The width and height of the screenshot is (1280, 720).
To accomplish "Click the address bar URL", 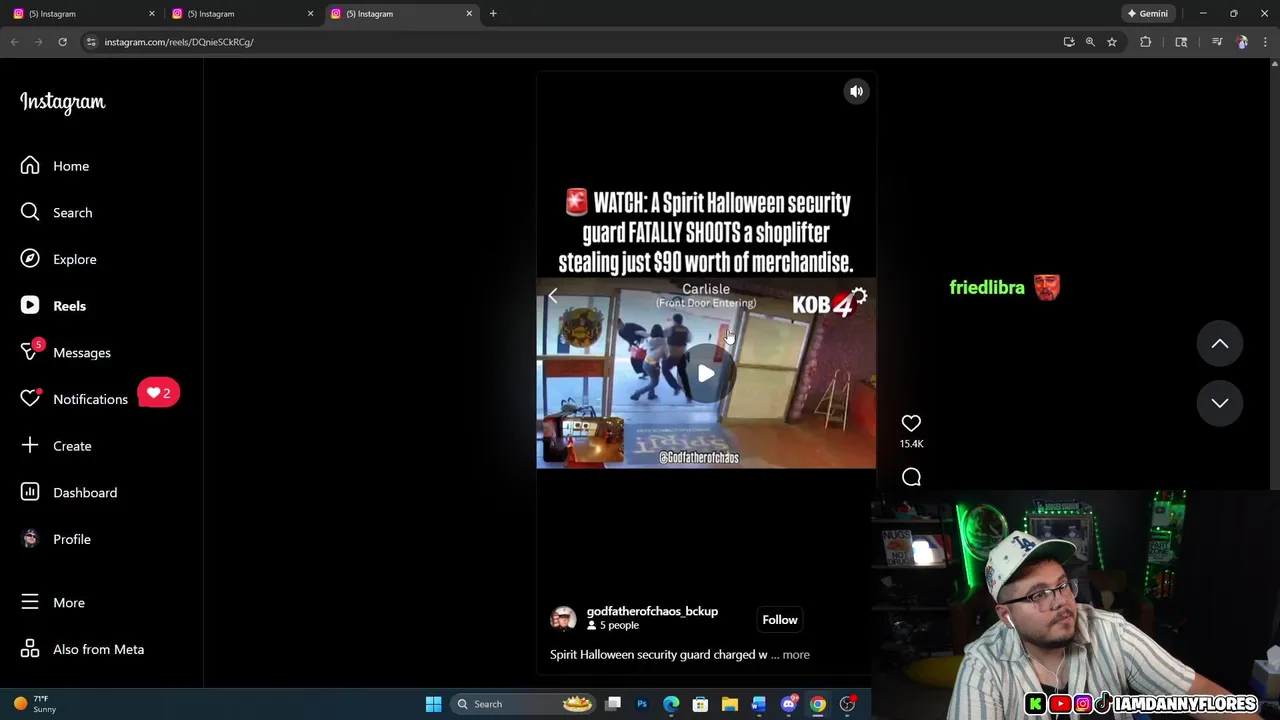I will tap(179, 42).
